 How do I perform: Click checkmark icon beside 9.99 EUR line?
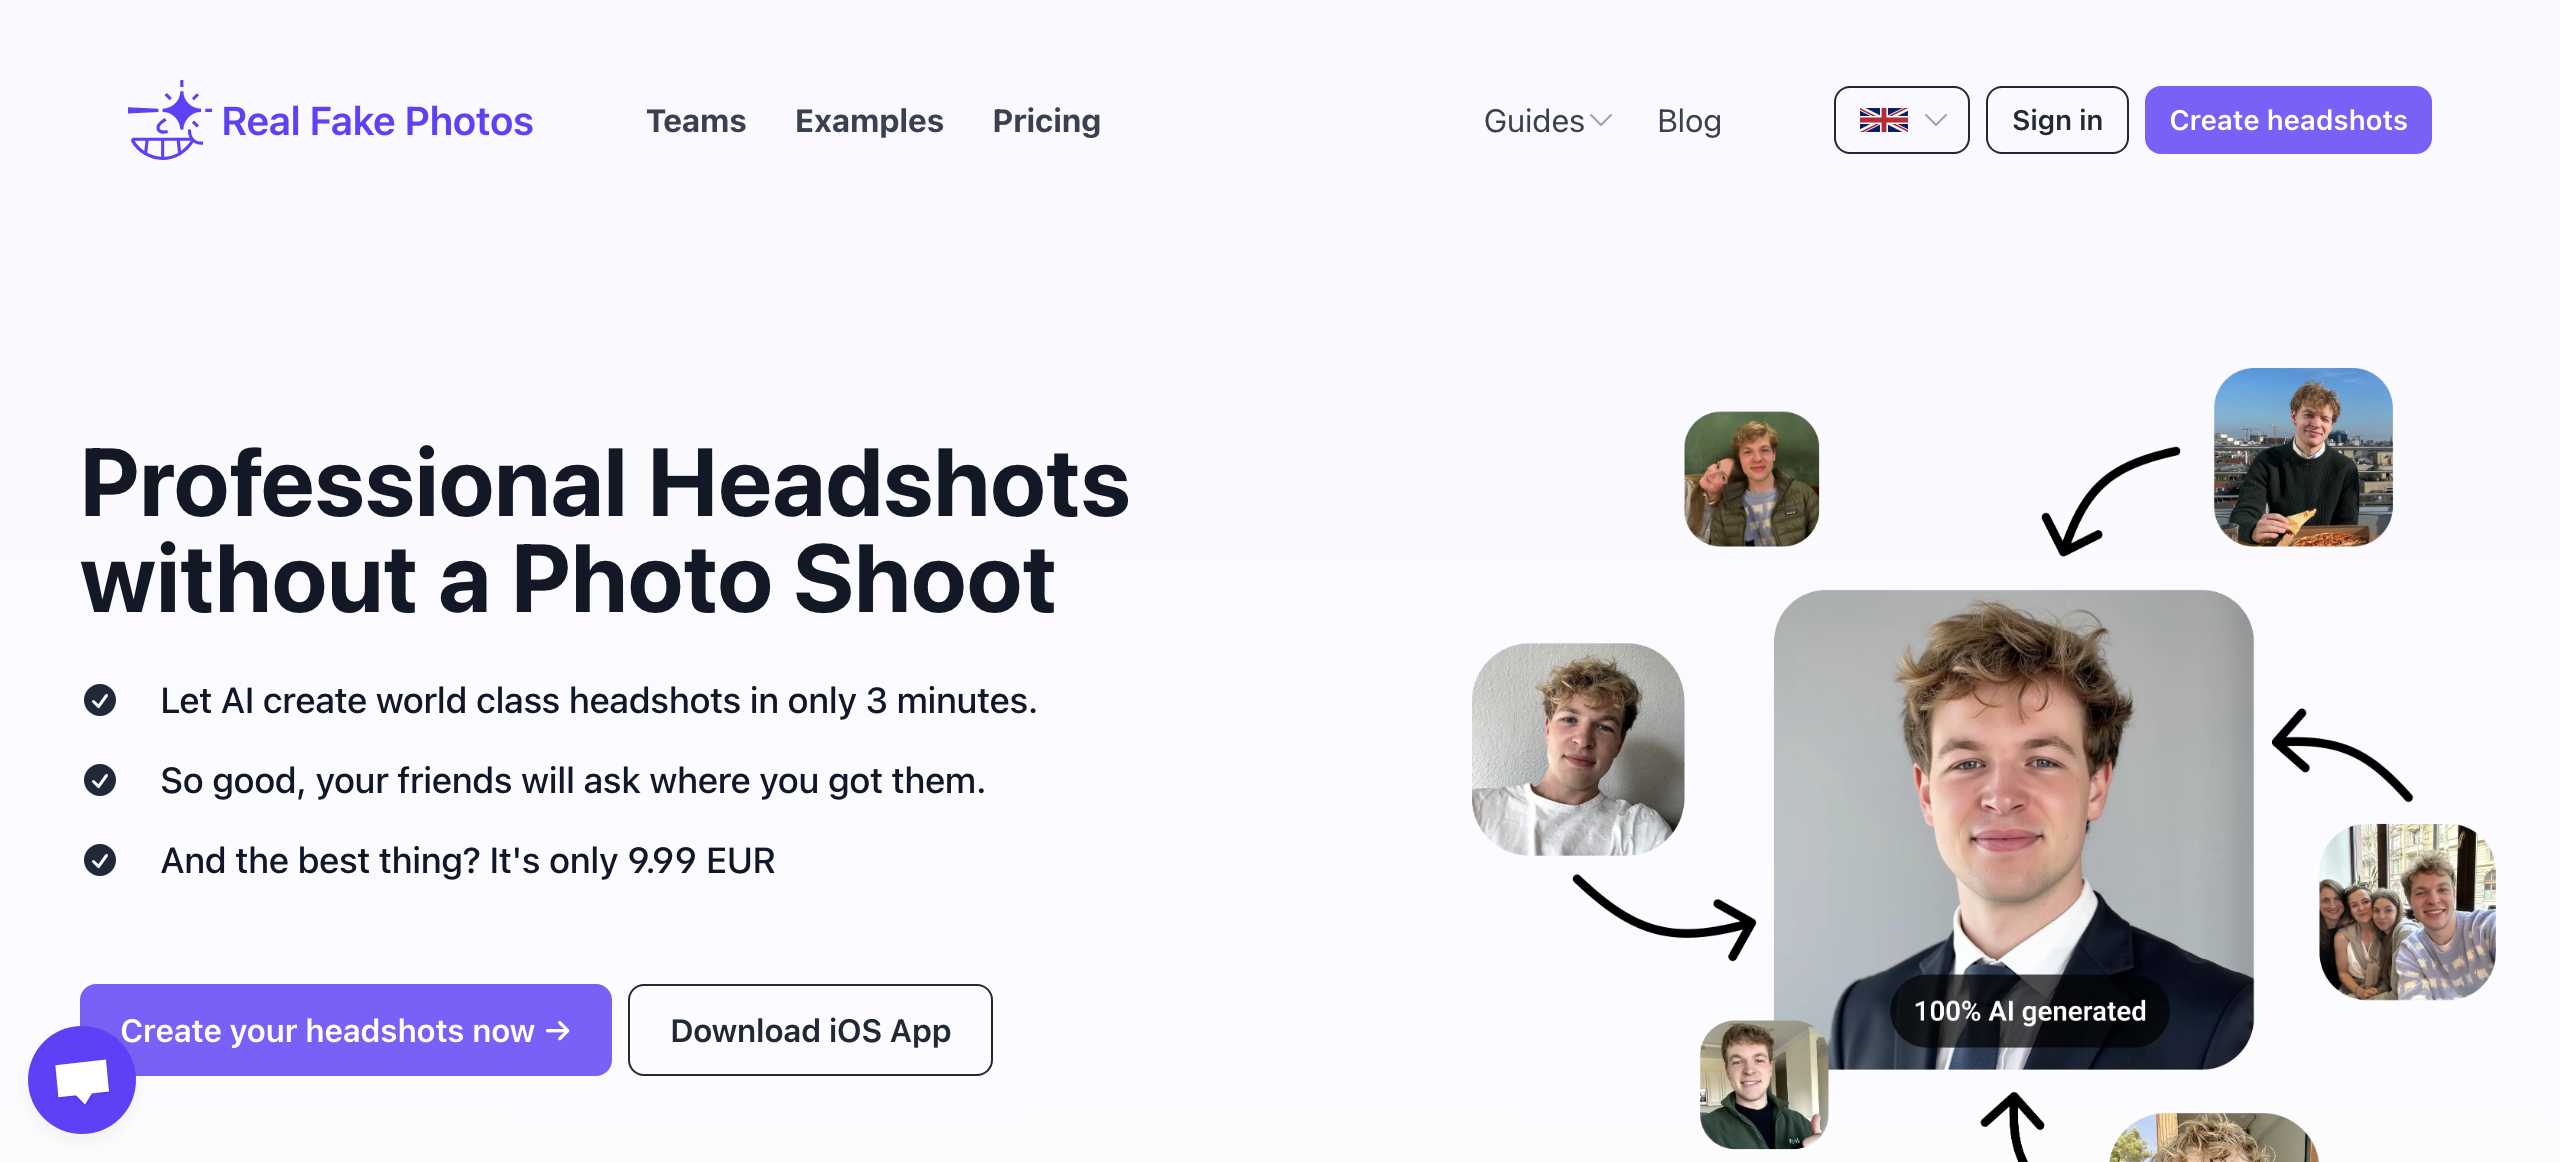coord(100,860)
